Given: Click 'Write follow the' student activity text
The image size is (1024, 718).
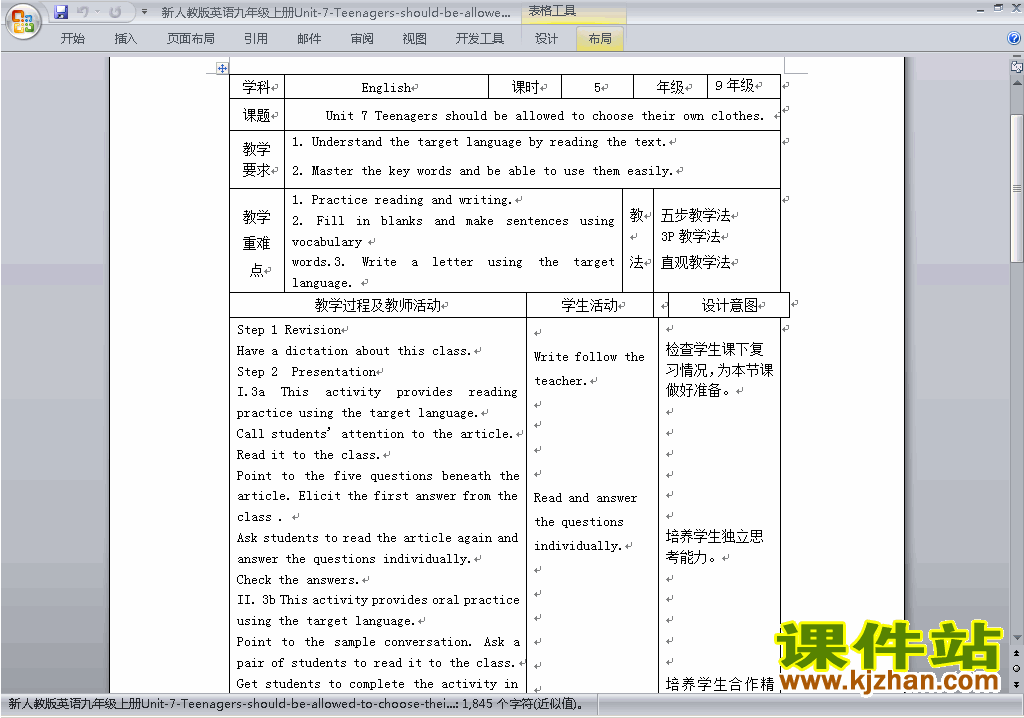Looking at the screenshot, I should point(589,357).
